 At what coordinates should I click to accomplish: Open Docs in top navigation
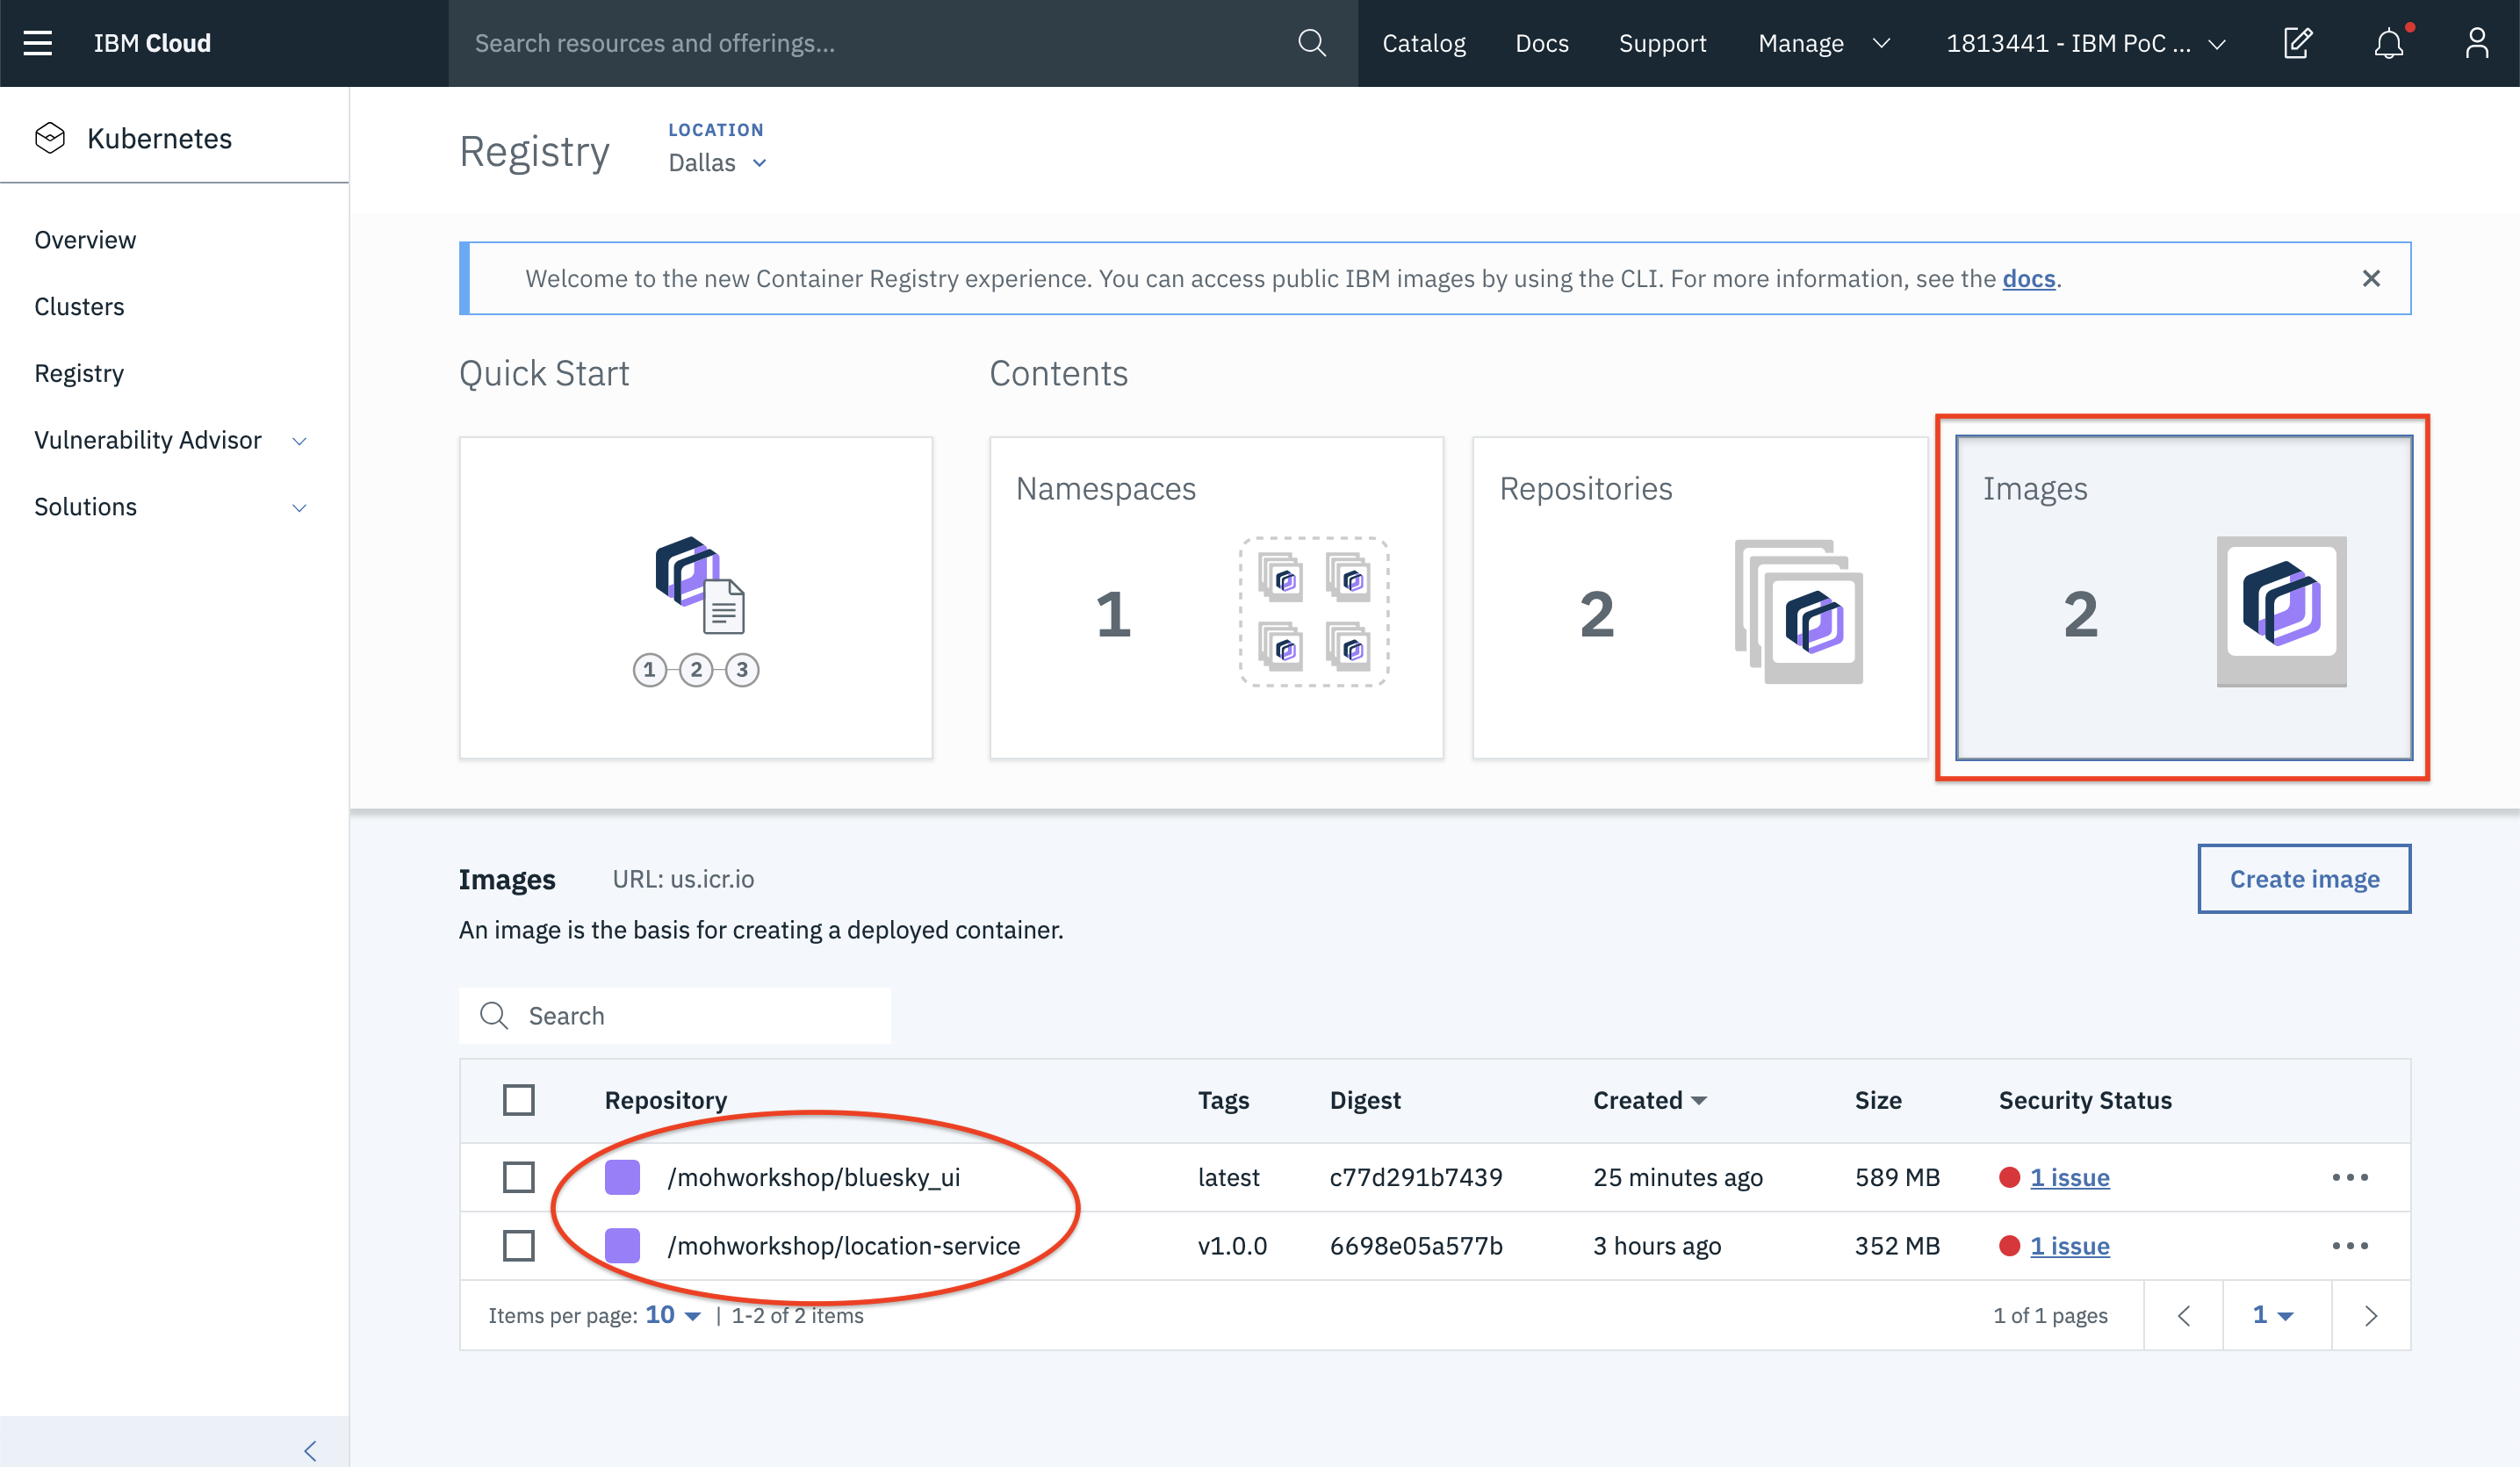coord(1541,43)
